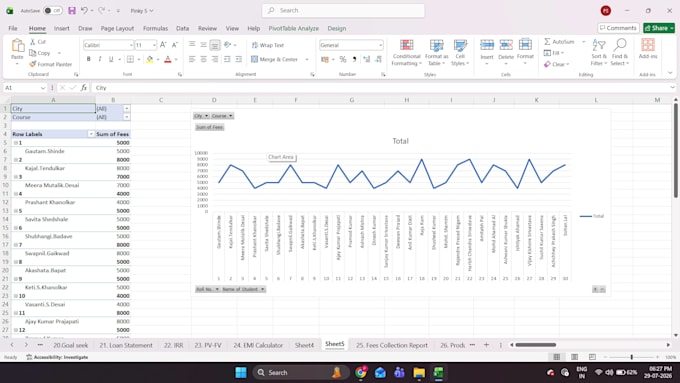Click in the Name Box showing A1
Viewport: 680px width, 383px height.
coord(25,88)
